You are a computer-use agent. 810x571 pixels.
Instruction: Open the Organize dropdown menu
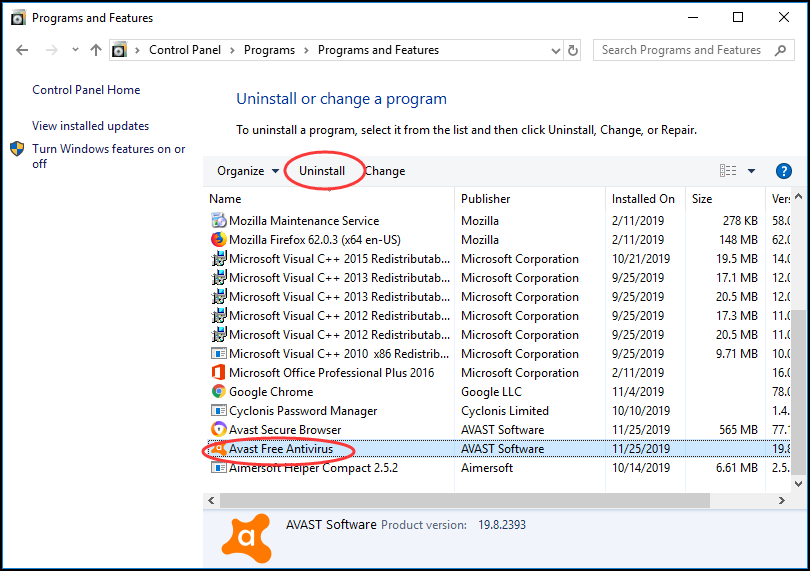click(x=248, y=171)
